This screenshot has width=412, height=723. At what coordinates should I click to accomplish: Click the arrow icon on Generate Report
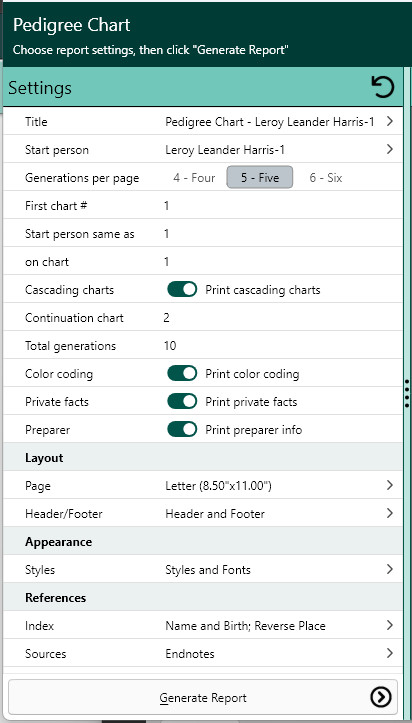(x=381, y=698)
